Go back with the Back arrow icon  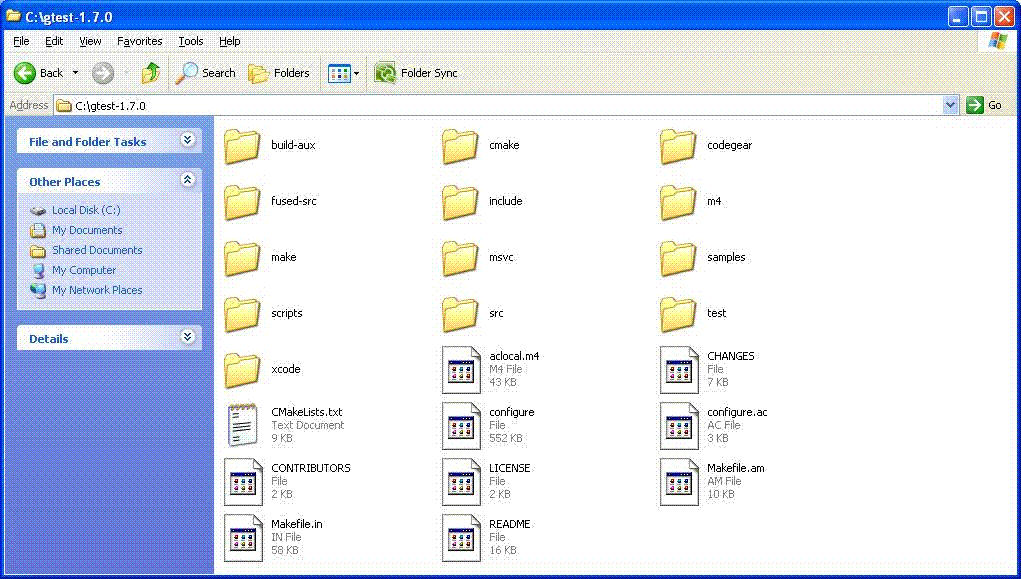click(25, 73)
